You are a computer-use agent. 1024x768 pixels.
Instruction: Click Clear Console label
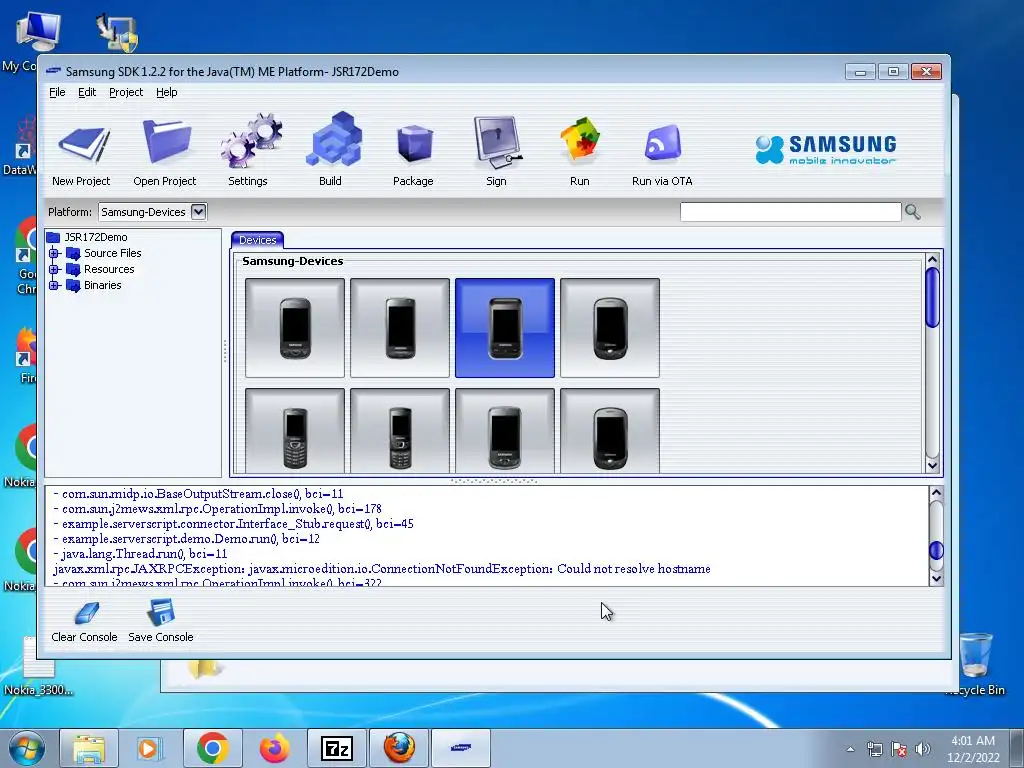click(84, 637)
